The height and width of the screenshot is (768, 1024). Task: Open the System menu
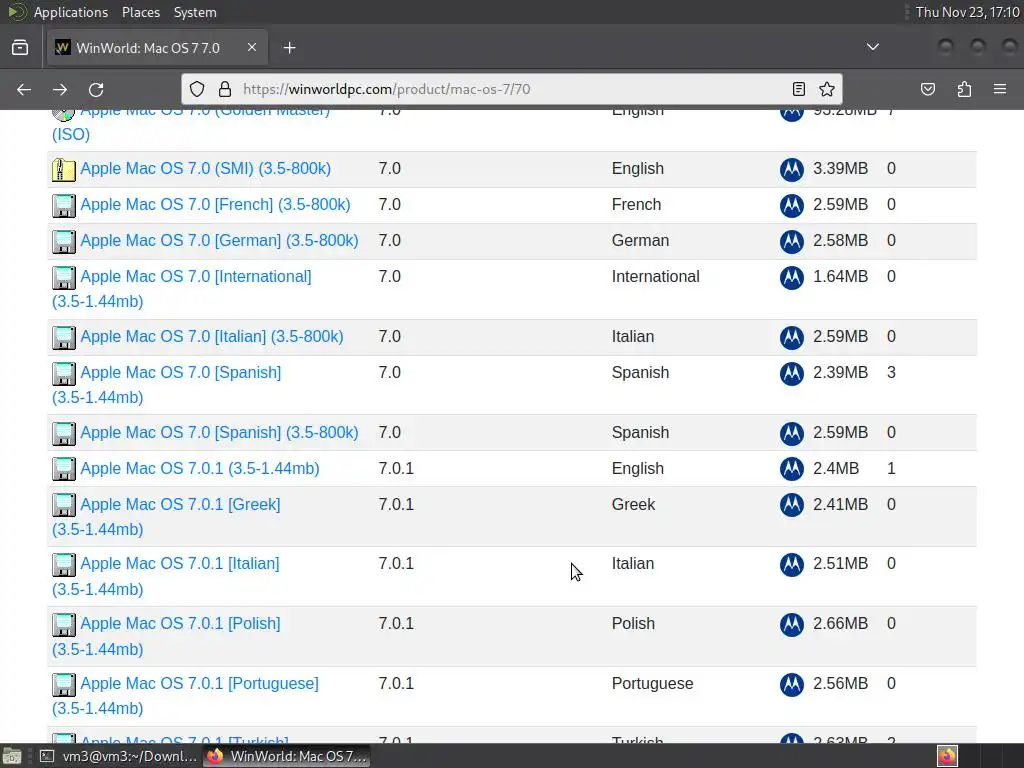[195, 12]
